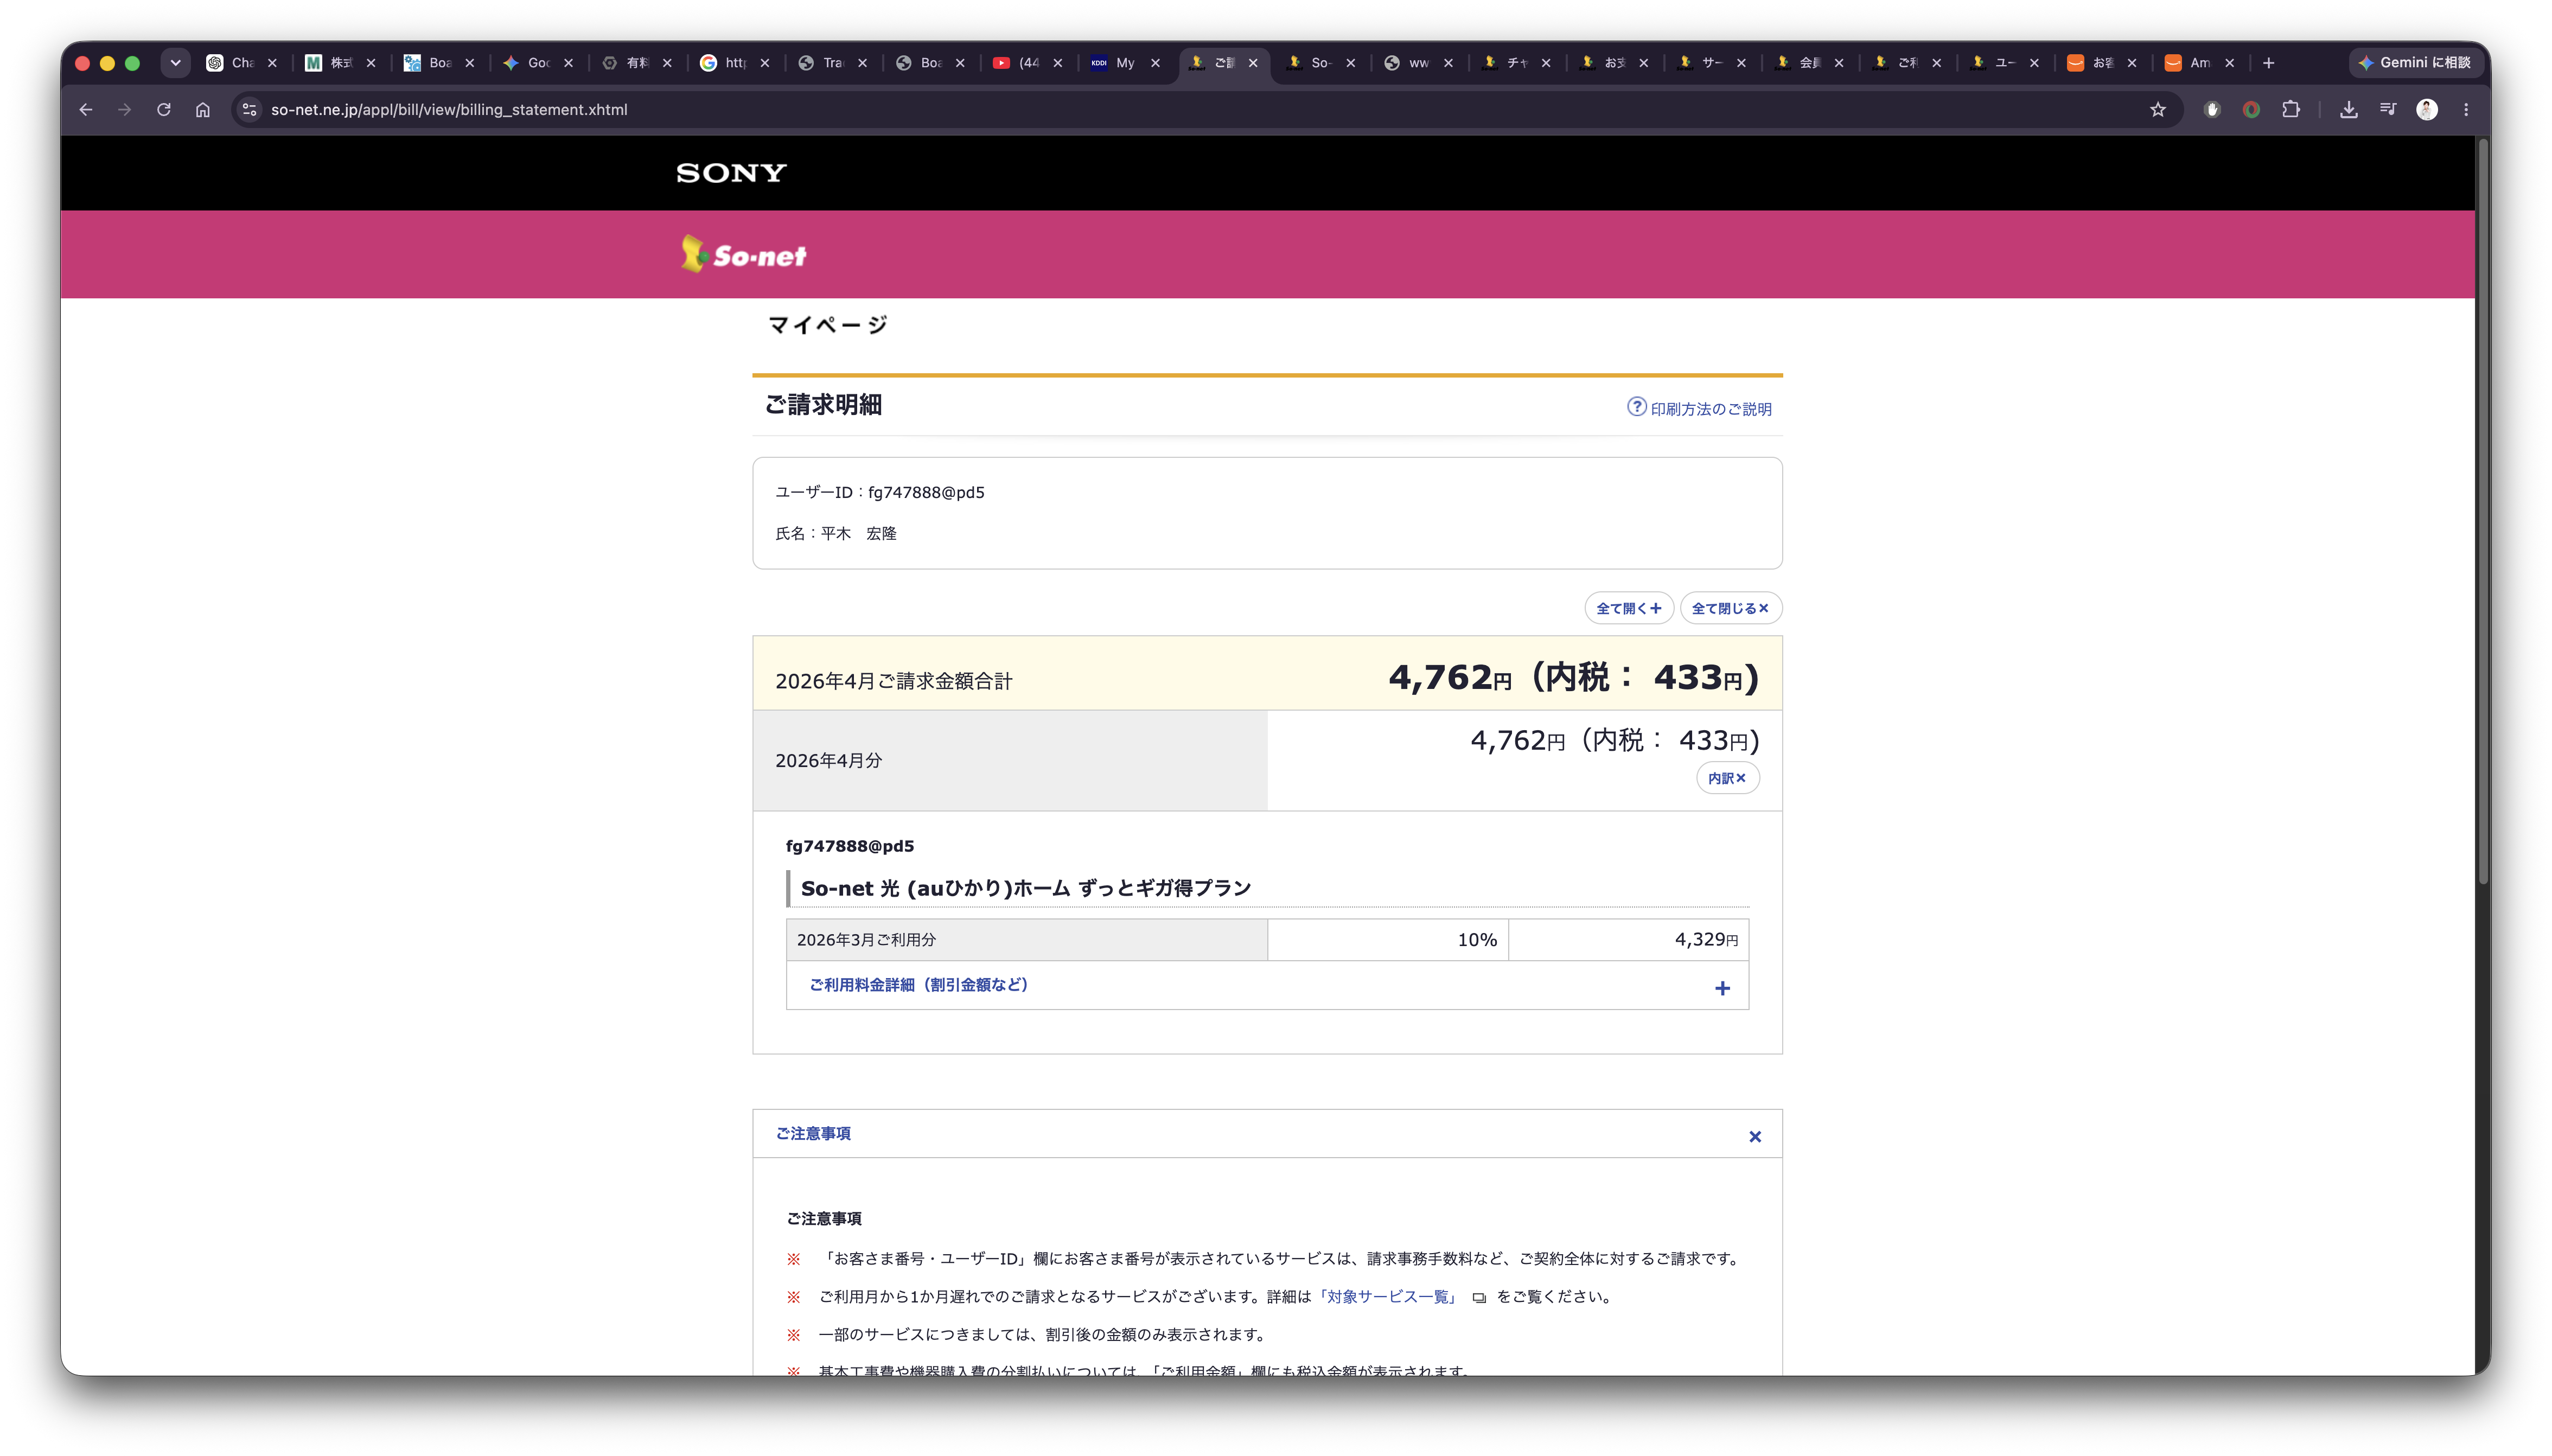Close the ww globe tab
Viewport: 2552px width, 1456px height.
tap(1449, 63)
